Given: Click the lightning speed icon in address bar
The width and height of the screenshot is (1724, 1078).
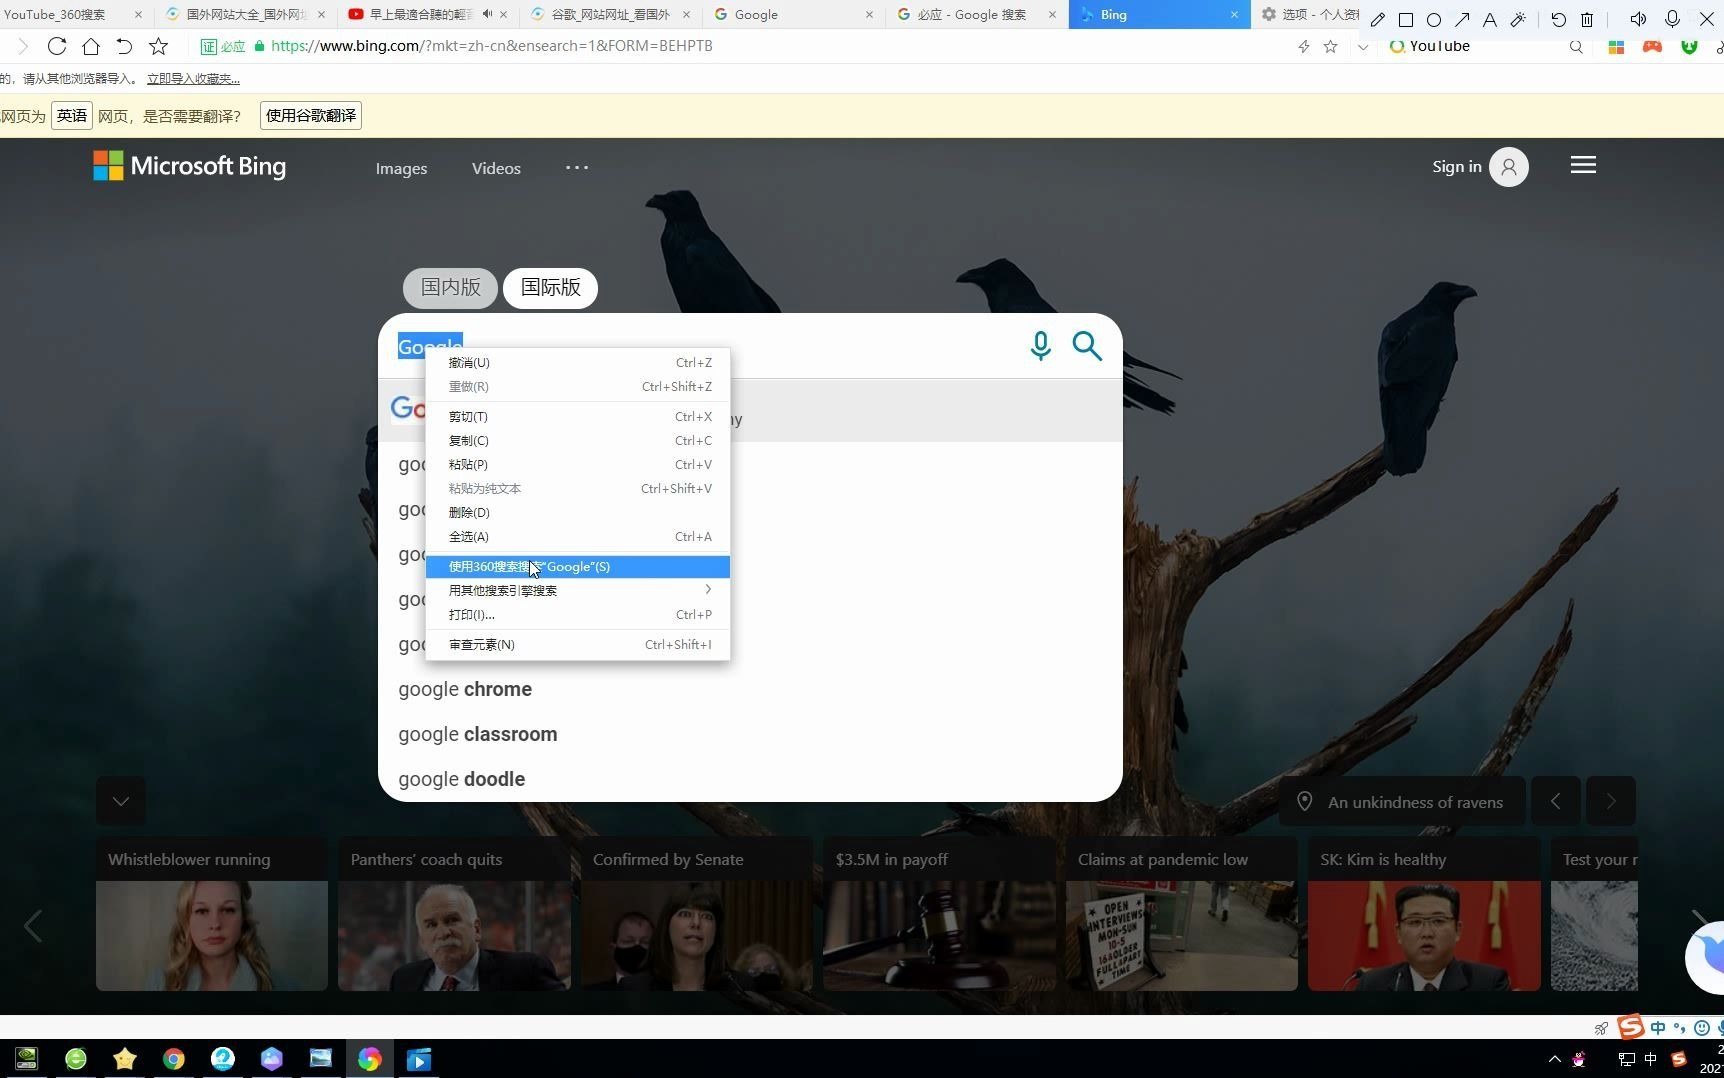Looking at the screenshot, I should point(1303,46).
